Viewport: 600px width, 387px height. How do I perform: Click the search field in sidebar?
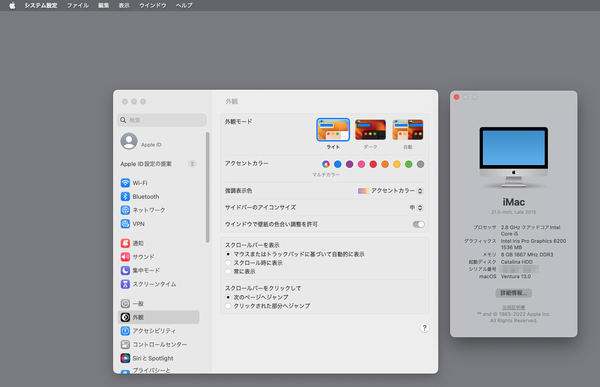tap(162, 120)
